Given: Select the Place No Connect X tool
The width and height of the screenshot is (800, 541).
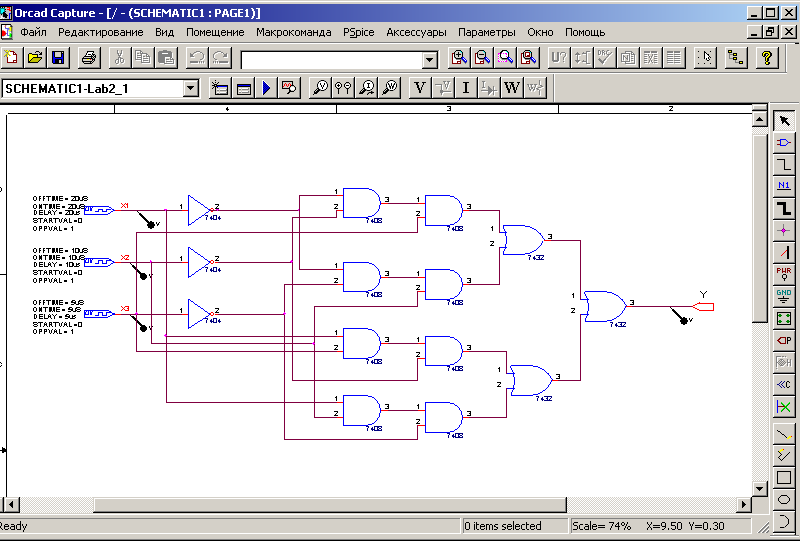Looking at the screenshot, I should pos(784,406).
